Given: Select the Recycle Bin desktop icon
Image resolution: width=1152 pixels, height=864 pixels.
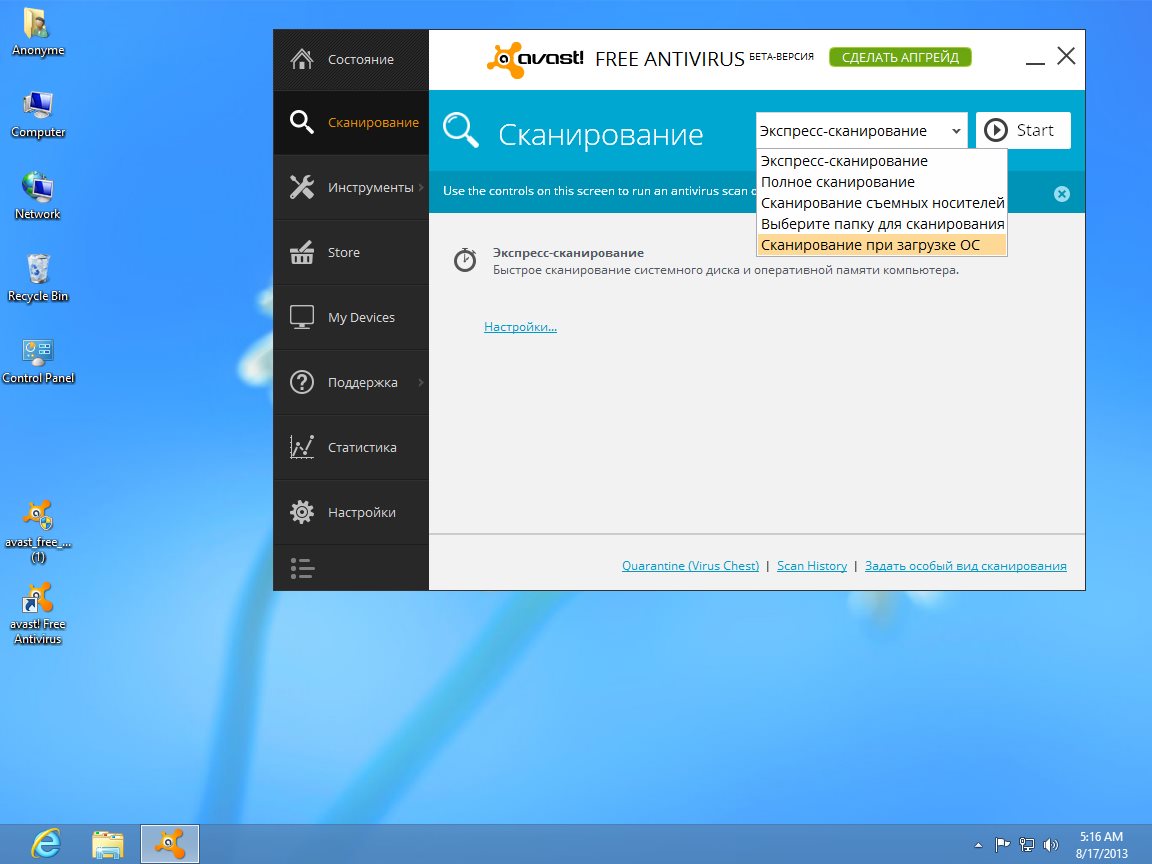Looking at the screenshot, I should 37,278.
